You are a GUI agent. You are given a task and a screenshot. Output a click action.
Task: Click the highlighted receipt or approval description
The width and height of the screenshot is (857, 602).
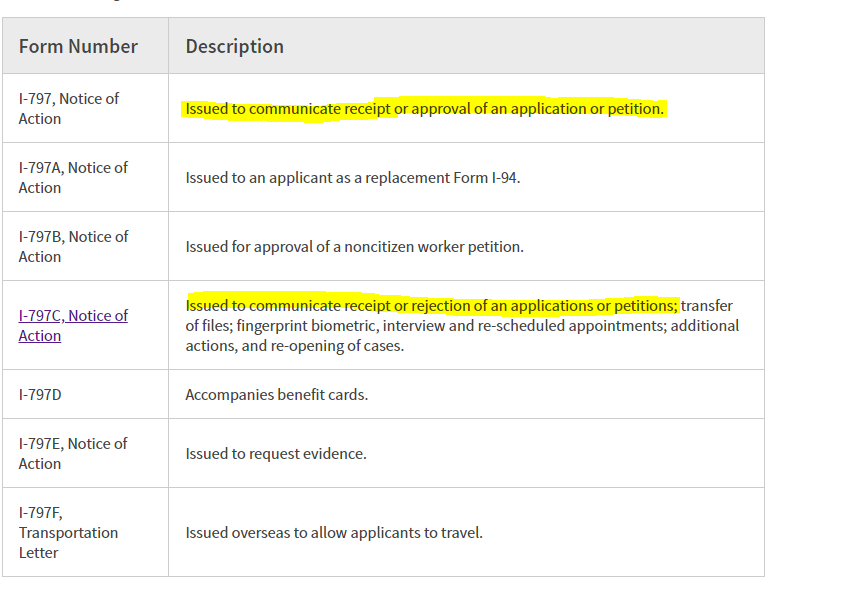click(424, 109)
